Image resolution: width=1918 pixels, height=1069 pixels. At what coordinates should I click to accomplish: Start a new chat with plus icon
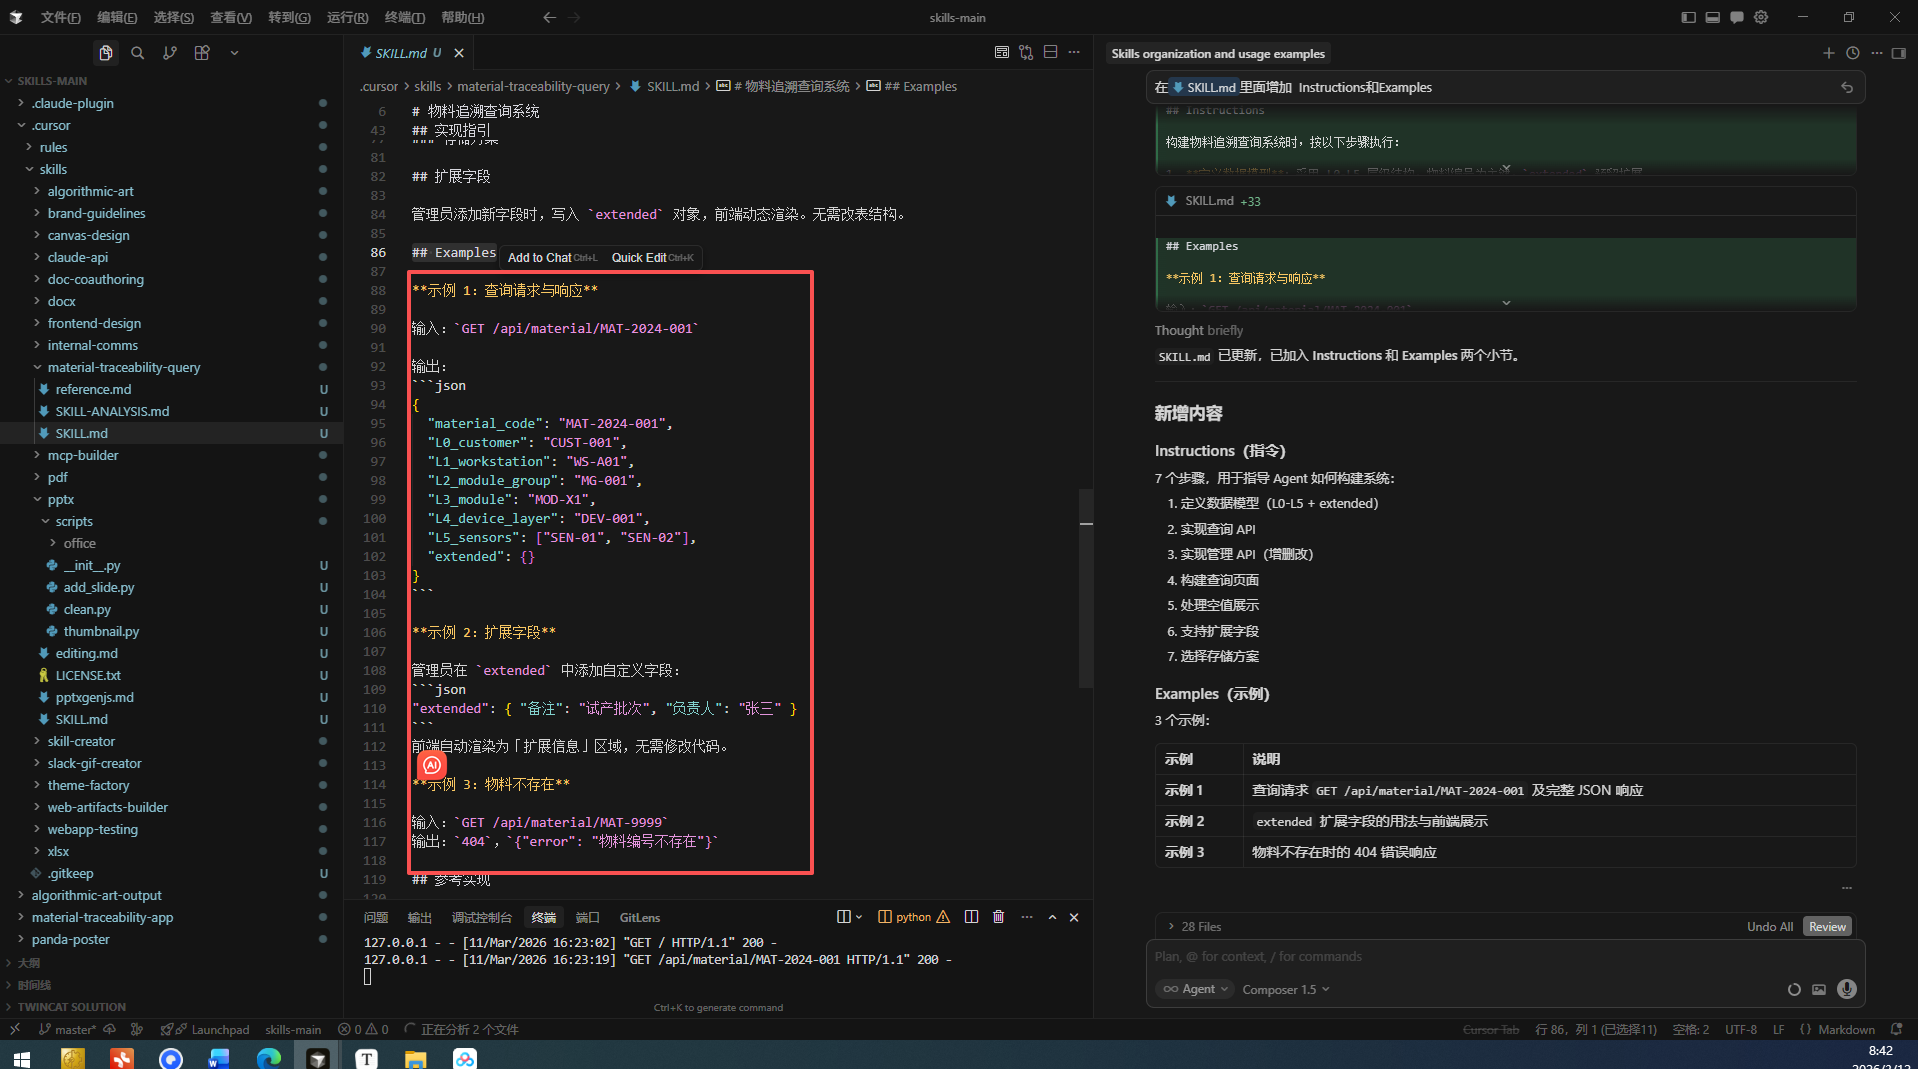pos(1828,53)
